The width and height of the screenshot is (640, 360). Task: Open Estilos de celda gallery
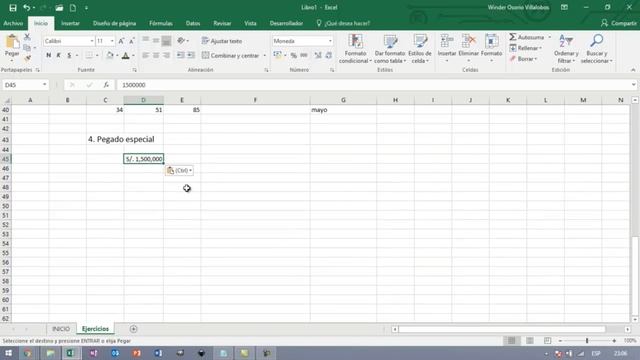pyautogui.click(x=420, y=49)
